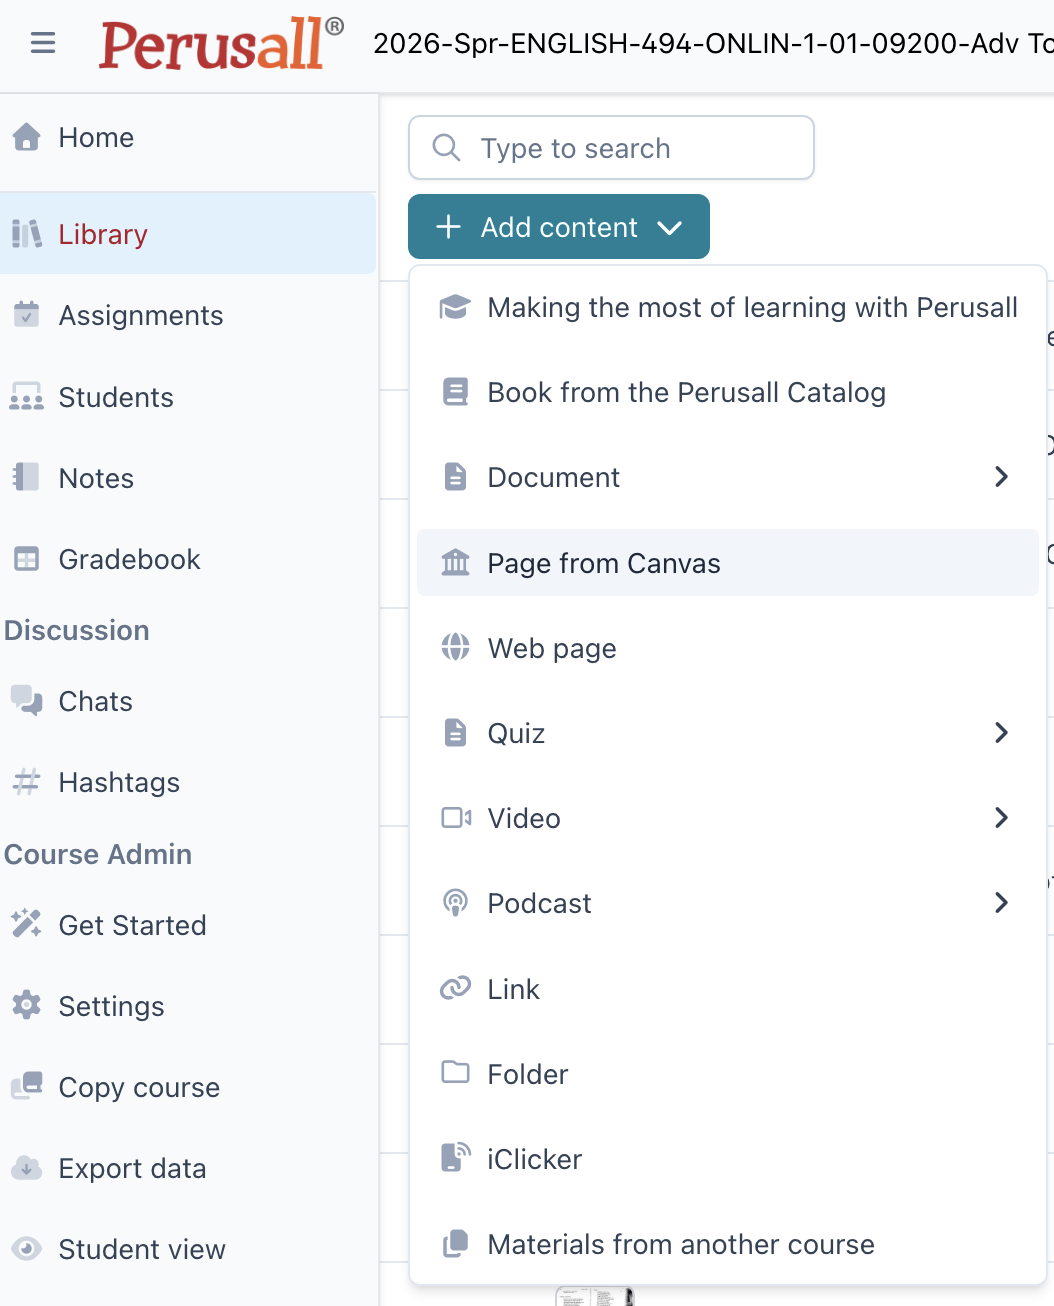Click the Hashtags pound icon
Viewport: 1054px width, 1306px height.
27,782
